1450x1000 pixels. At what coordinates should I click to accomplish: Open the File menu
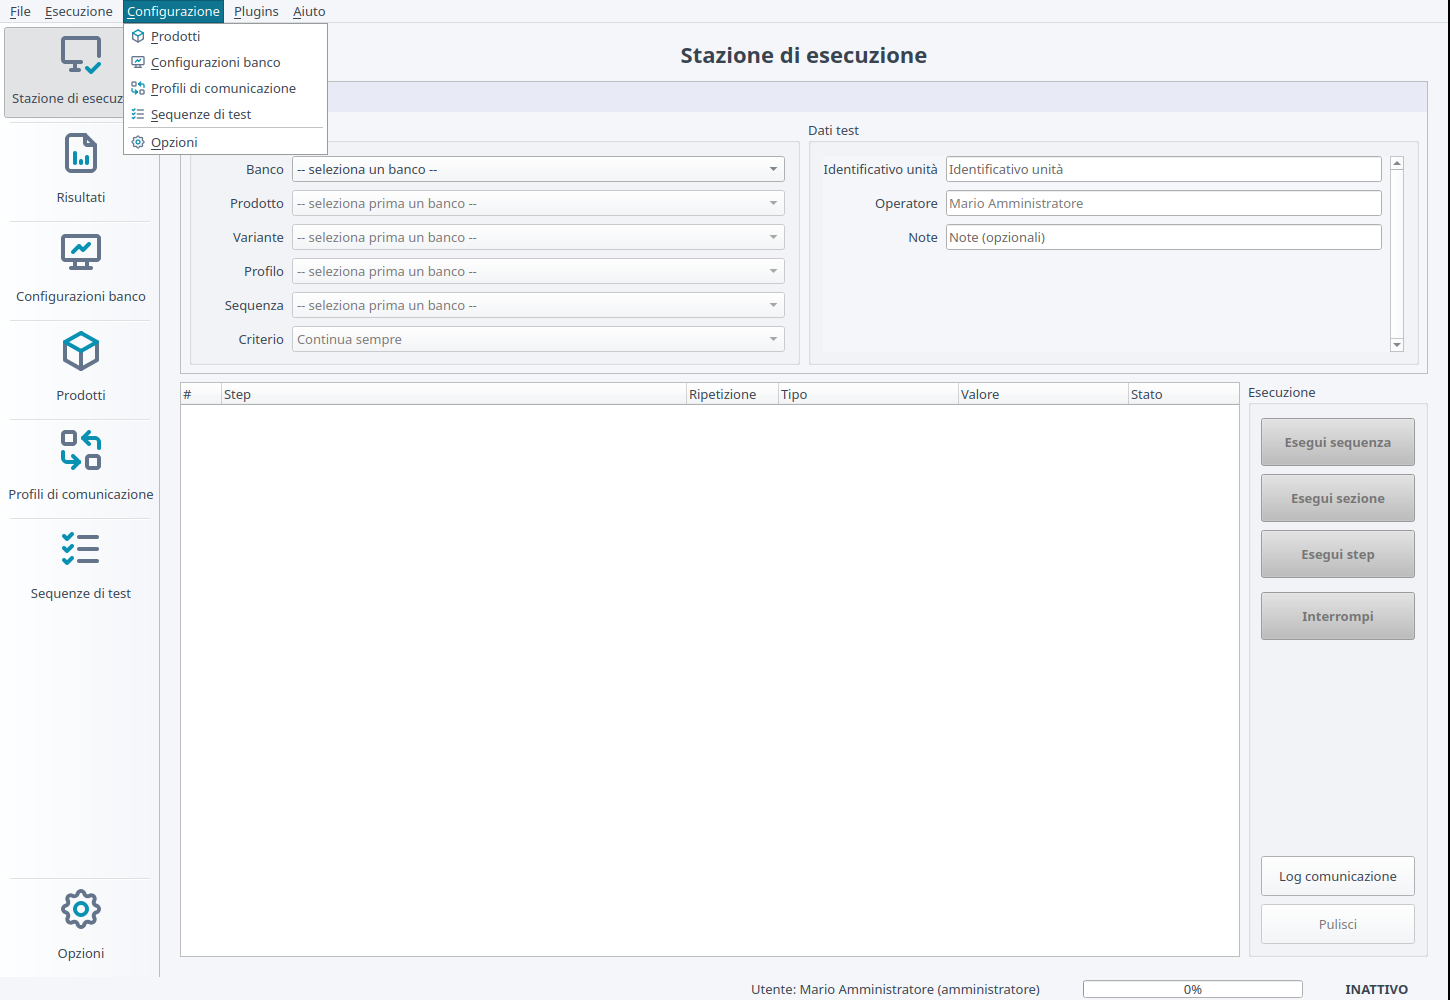[x=20, y=11]
